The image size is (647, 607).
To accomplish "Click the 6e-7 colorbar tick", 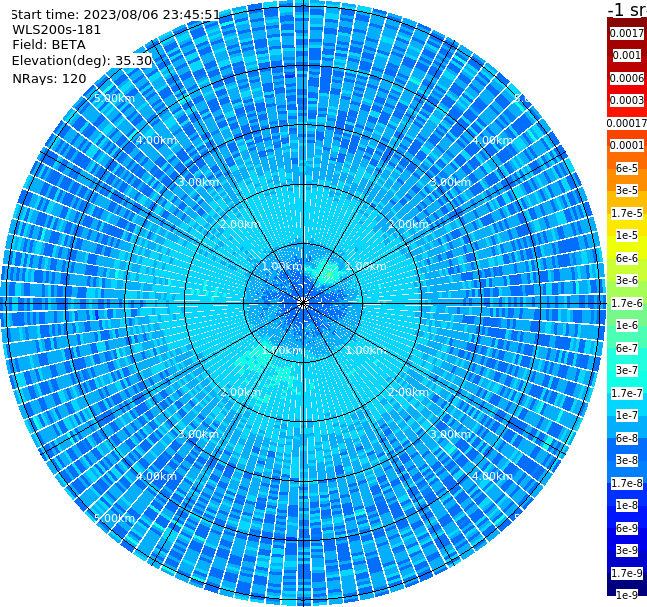I will click(x=627, y=348).
